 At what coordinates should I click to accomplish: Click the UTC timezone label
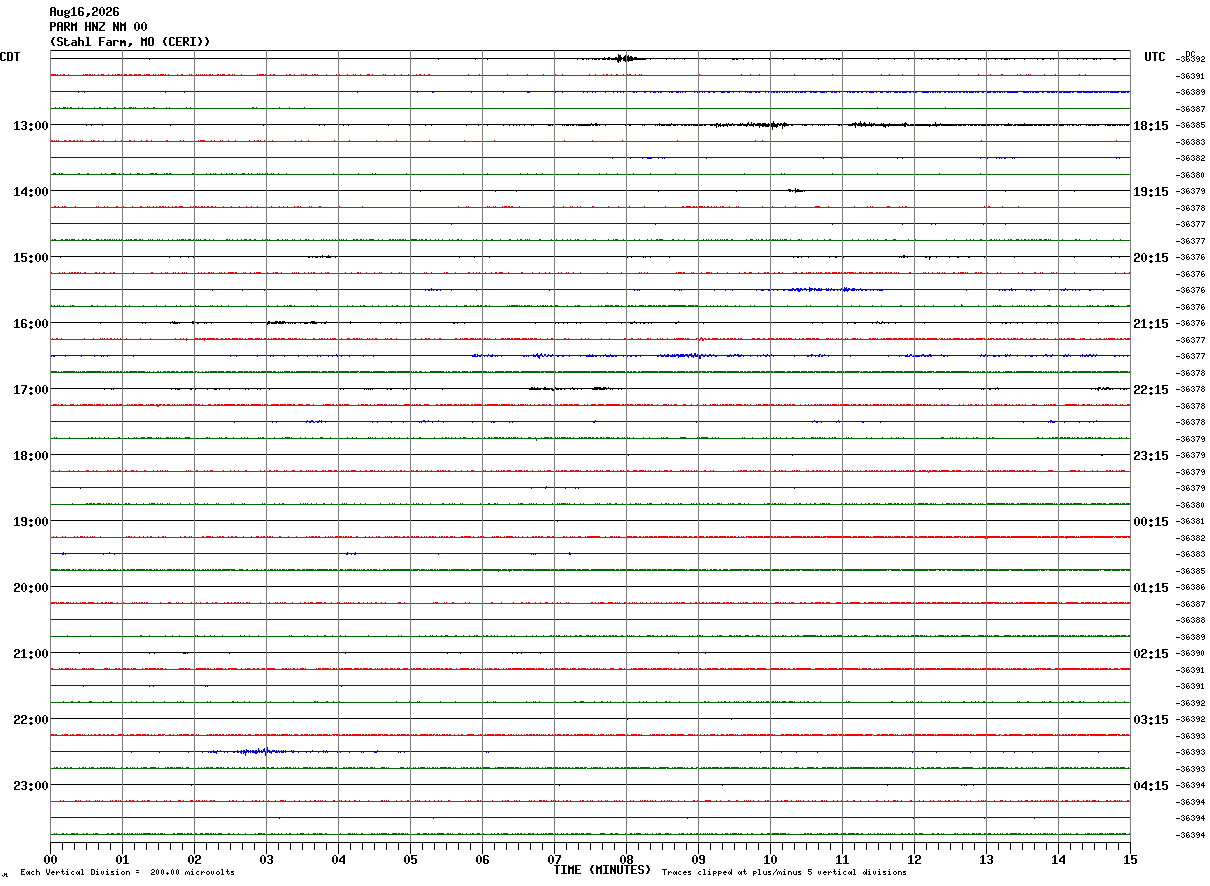(1155, 57)
